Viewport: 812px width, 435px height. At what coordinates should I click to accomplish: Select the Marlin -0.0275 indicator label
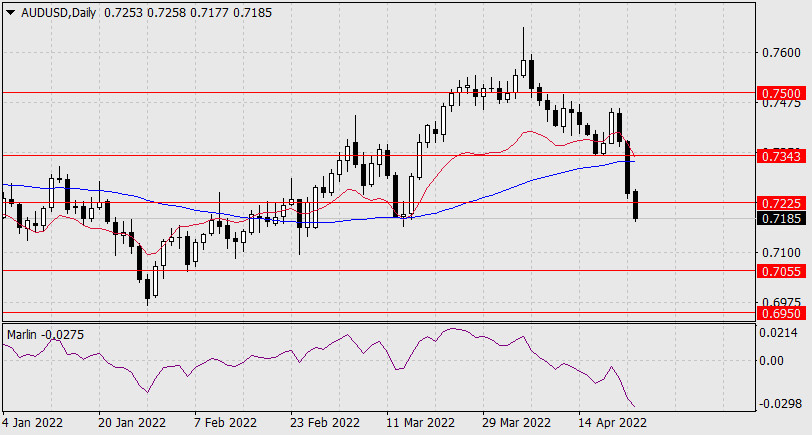tap(46, 335)
